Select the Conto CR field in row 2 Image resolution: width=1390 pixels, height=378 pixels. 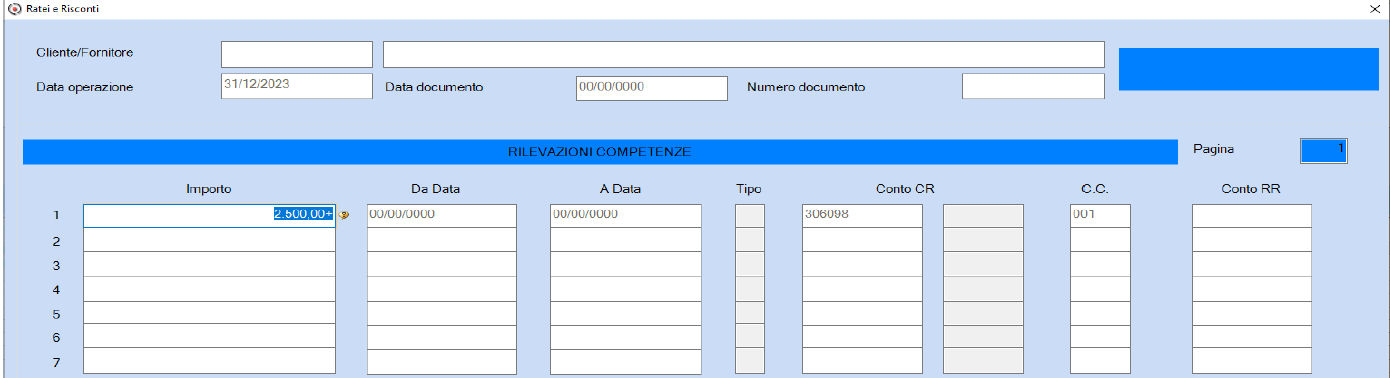[x=862, y=240]
